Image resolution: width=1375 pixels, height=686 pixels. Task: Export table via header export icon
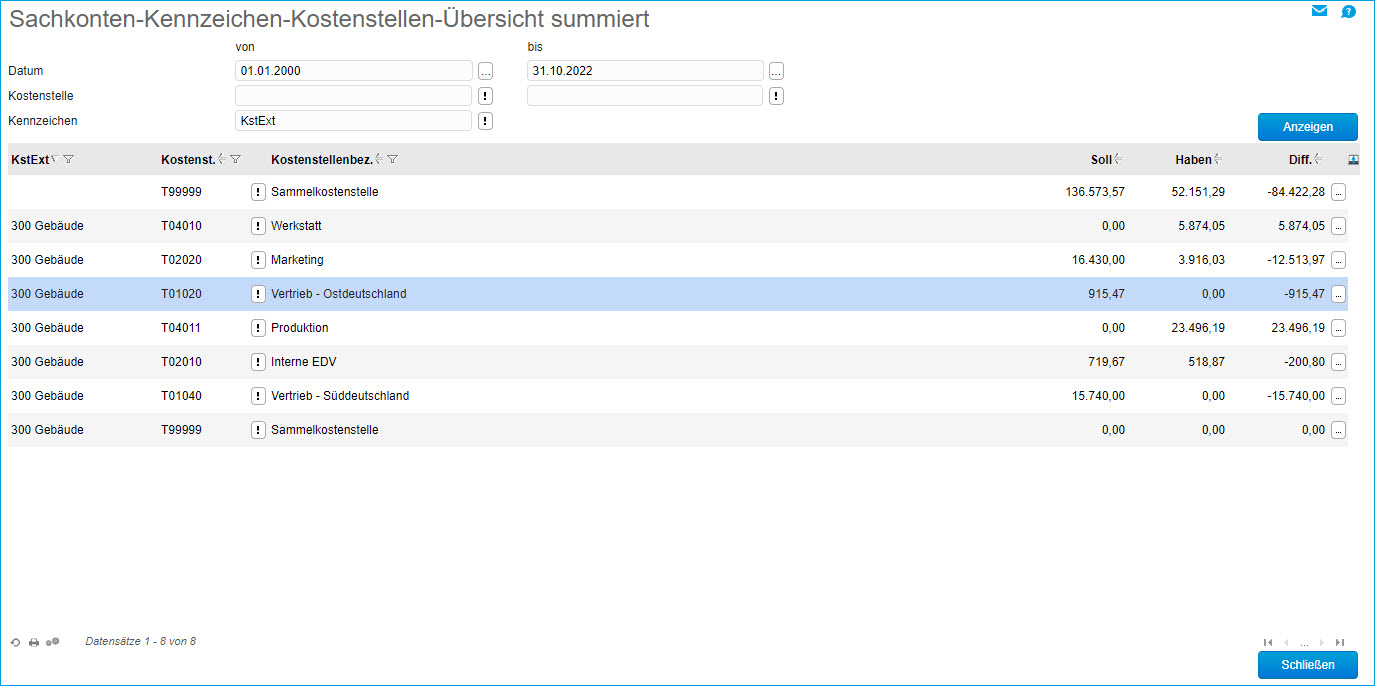(1354, 159)
